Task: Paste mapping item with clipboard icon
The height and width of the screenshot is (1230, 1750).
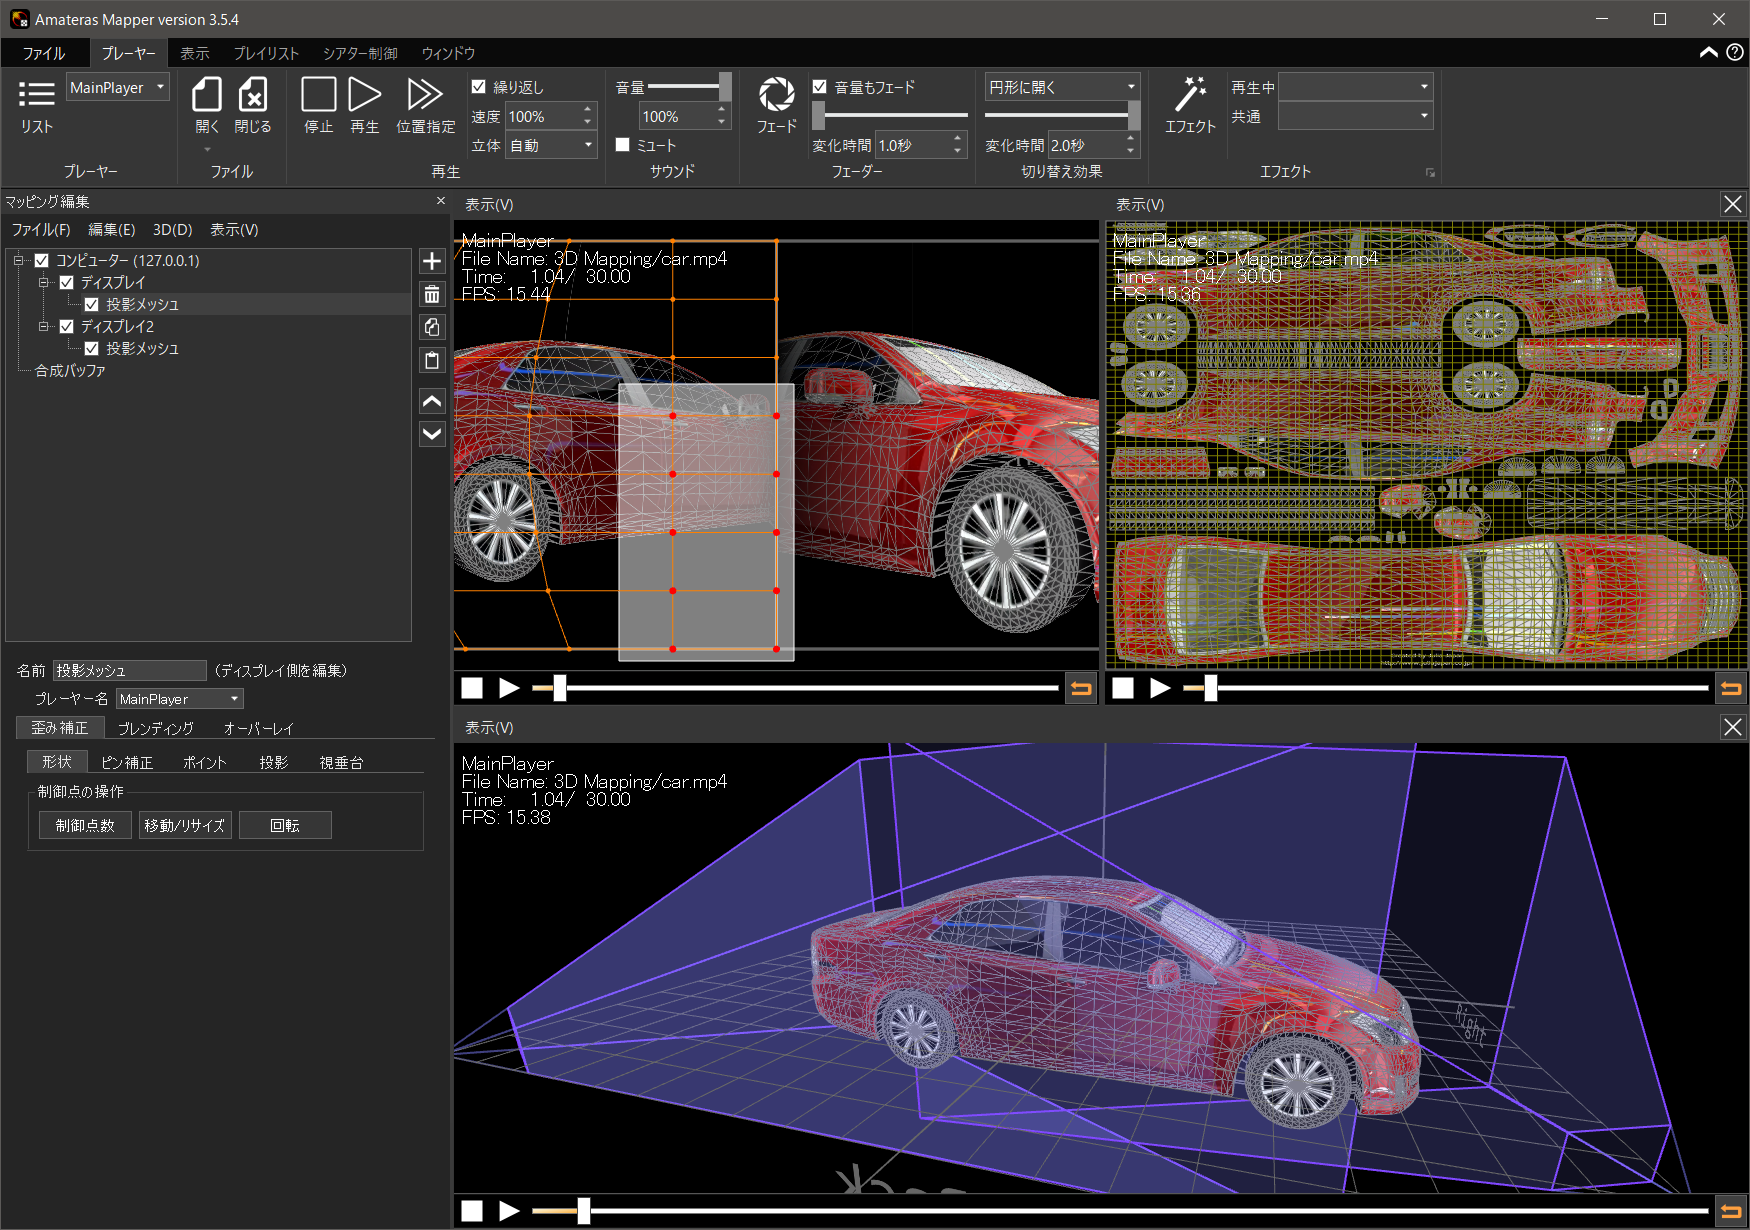Action: (432, 360)
